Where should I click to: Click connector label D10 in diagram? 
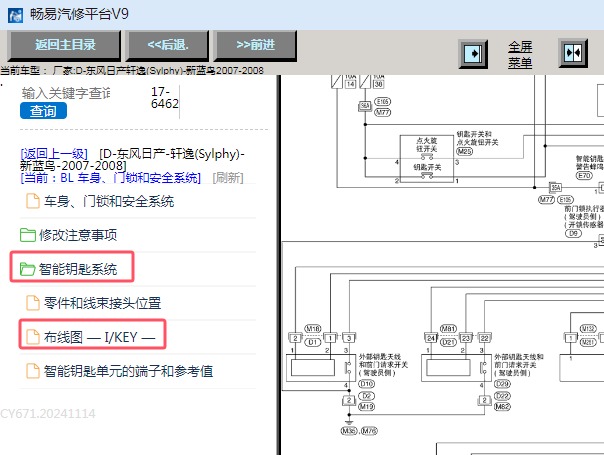coord(366,384)
